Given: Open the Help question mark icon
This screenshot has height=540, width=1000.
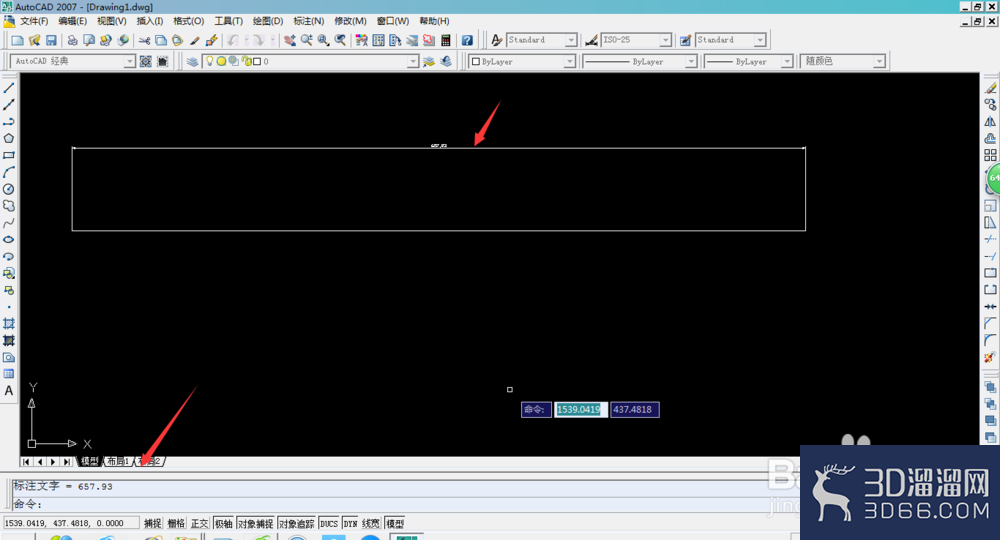Looking at the screenshot, I should [467, 40].
